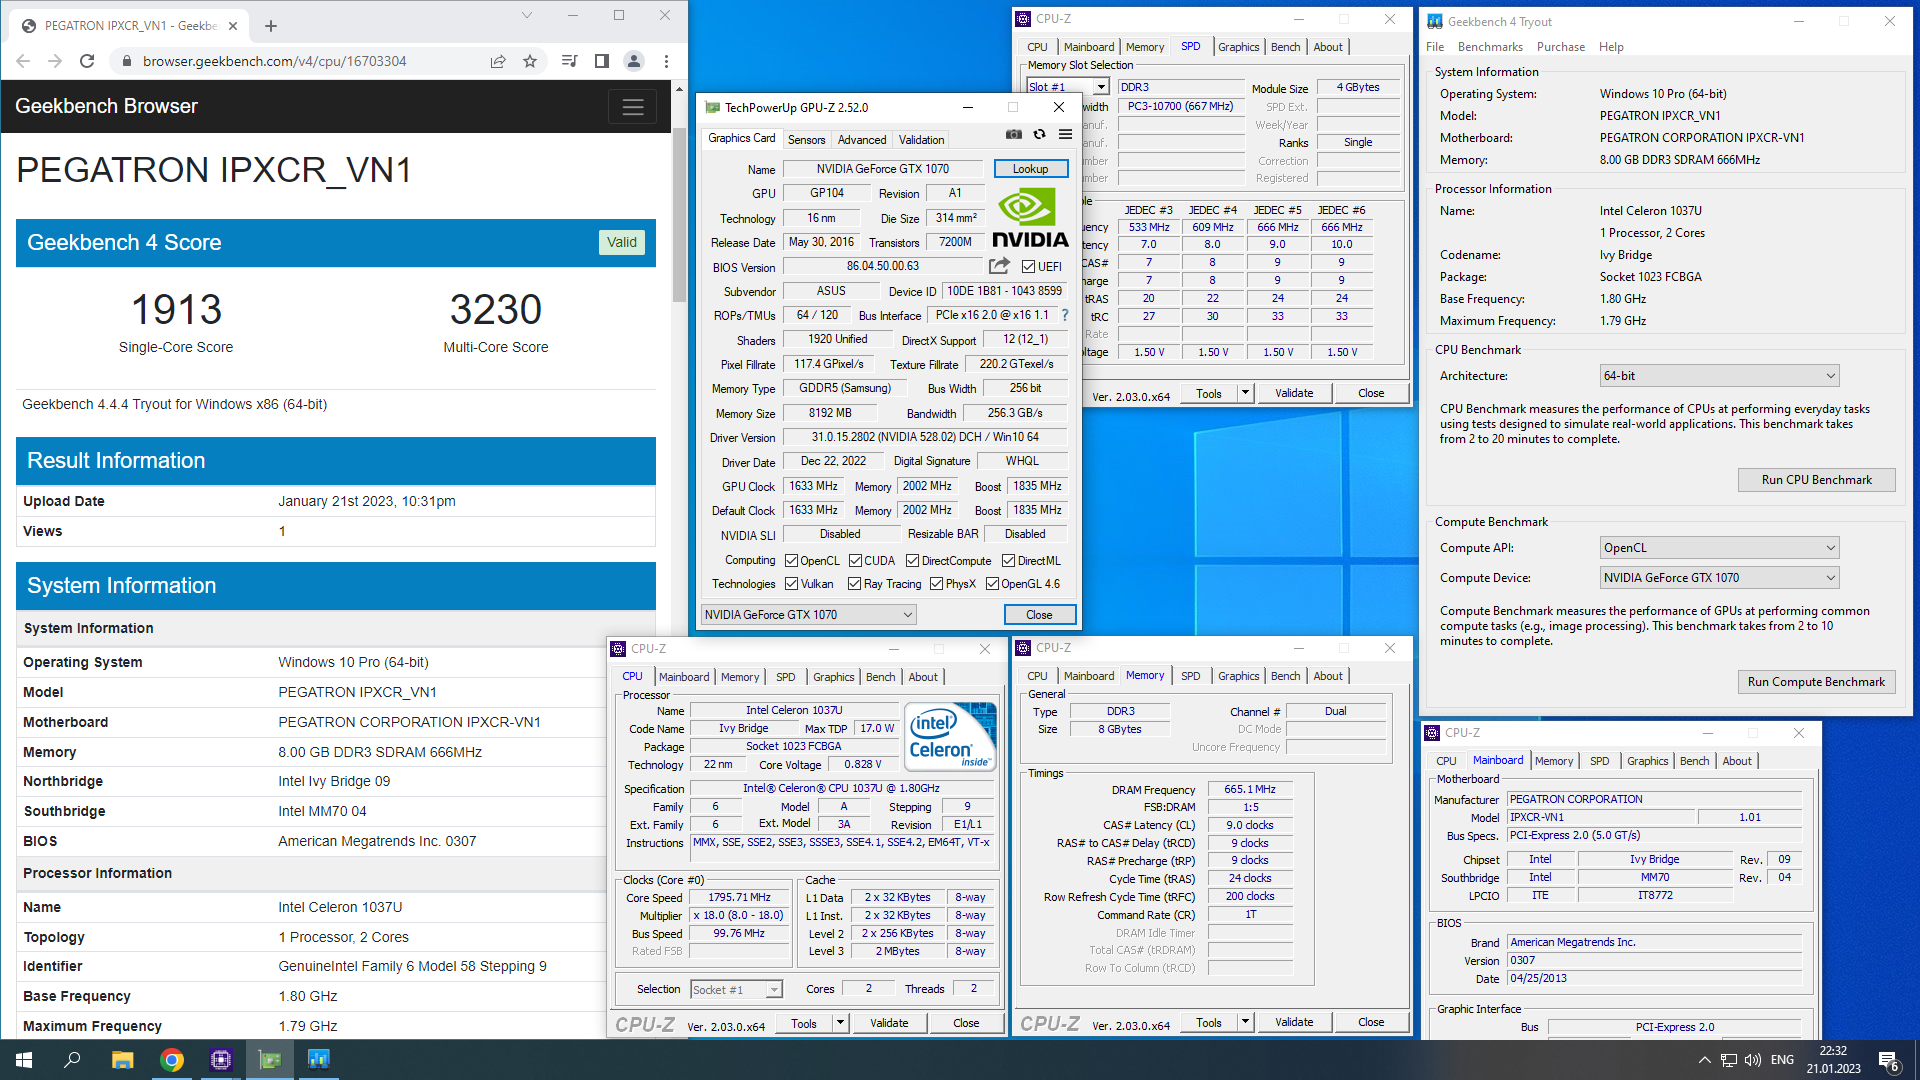
Task: Click the ENG language indicator
Action: (x=1782, y=1060)
